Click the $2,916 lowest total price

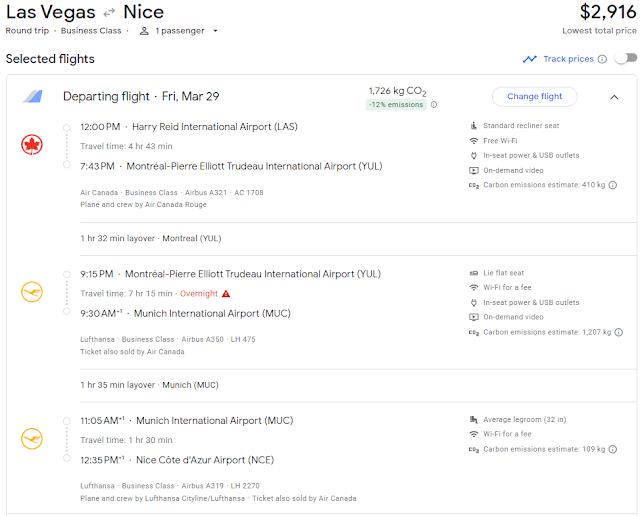point(606,13)
